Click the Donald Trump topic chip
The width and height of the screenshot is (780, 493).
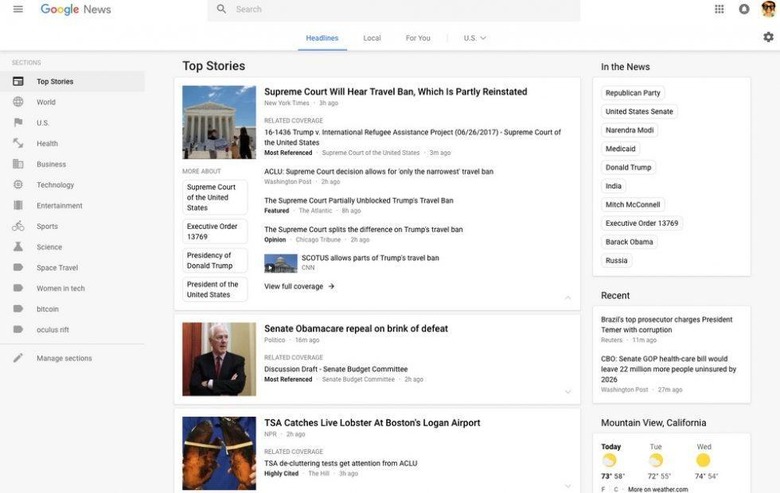(x=628, y=167)
